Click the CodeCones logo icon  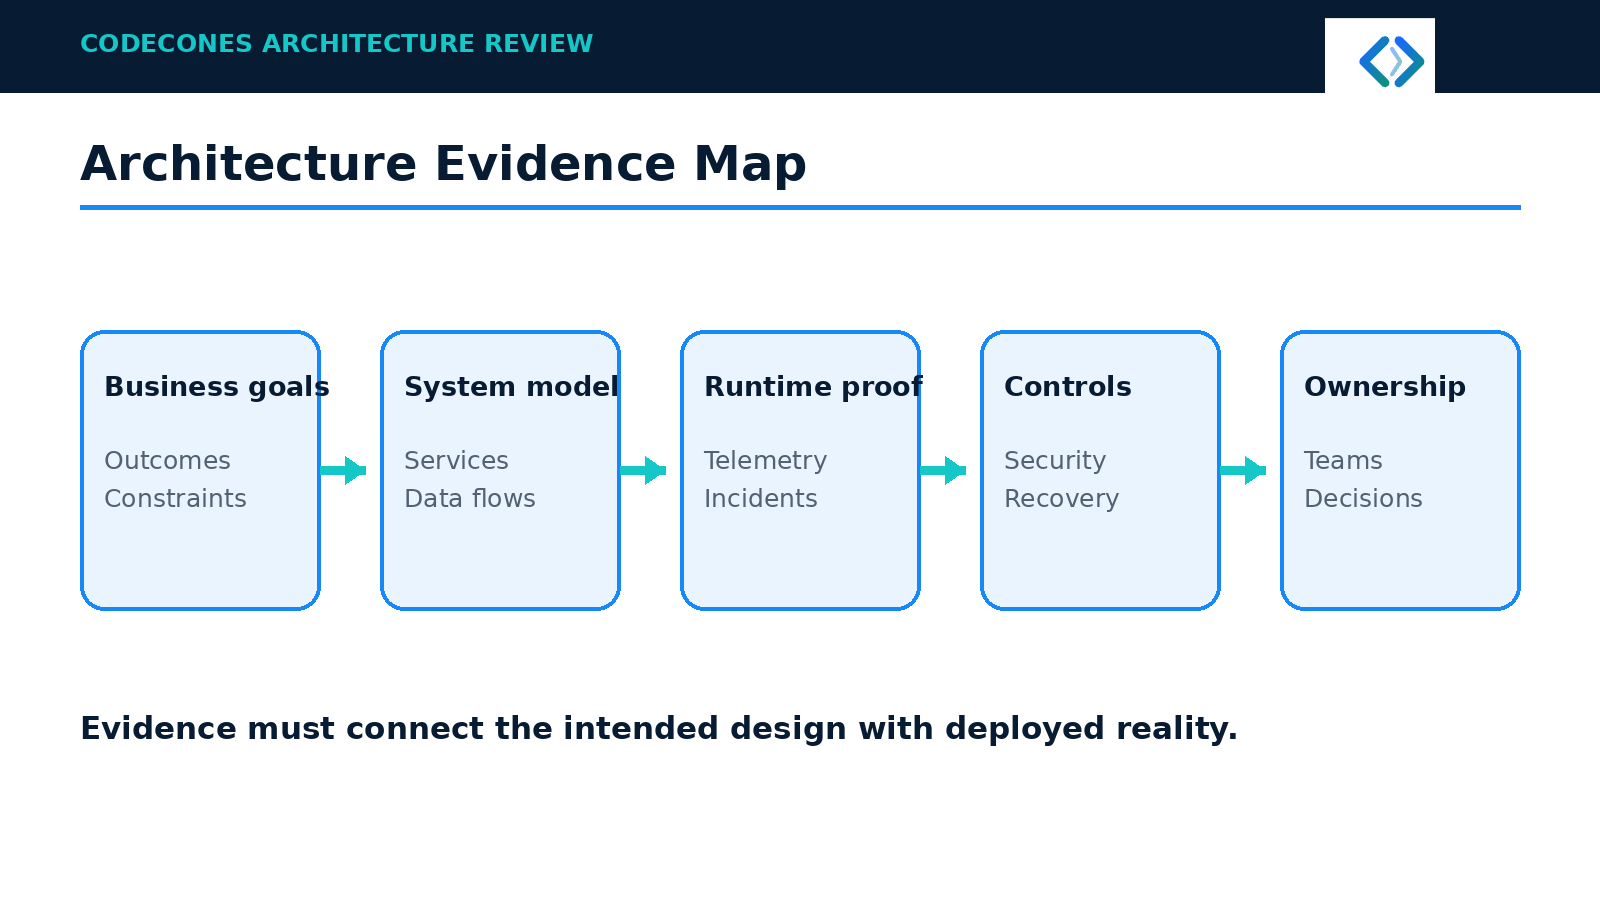[x=1391, y=62]
